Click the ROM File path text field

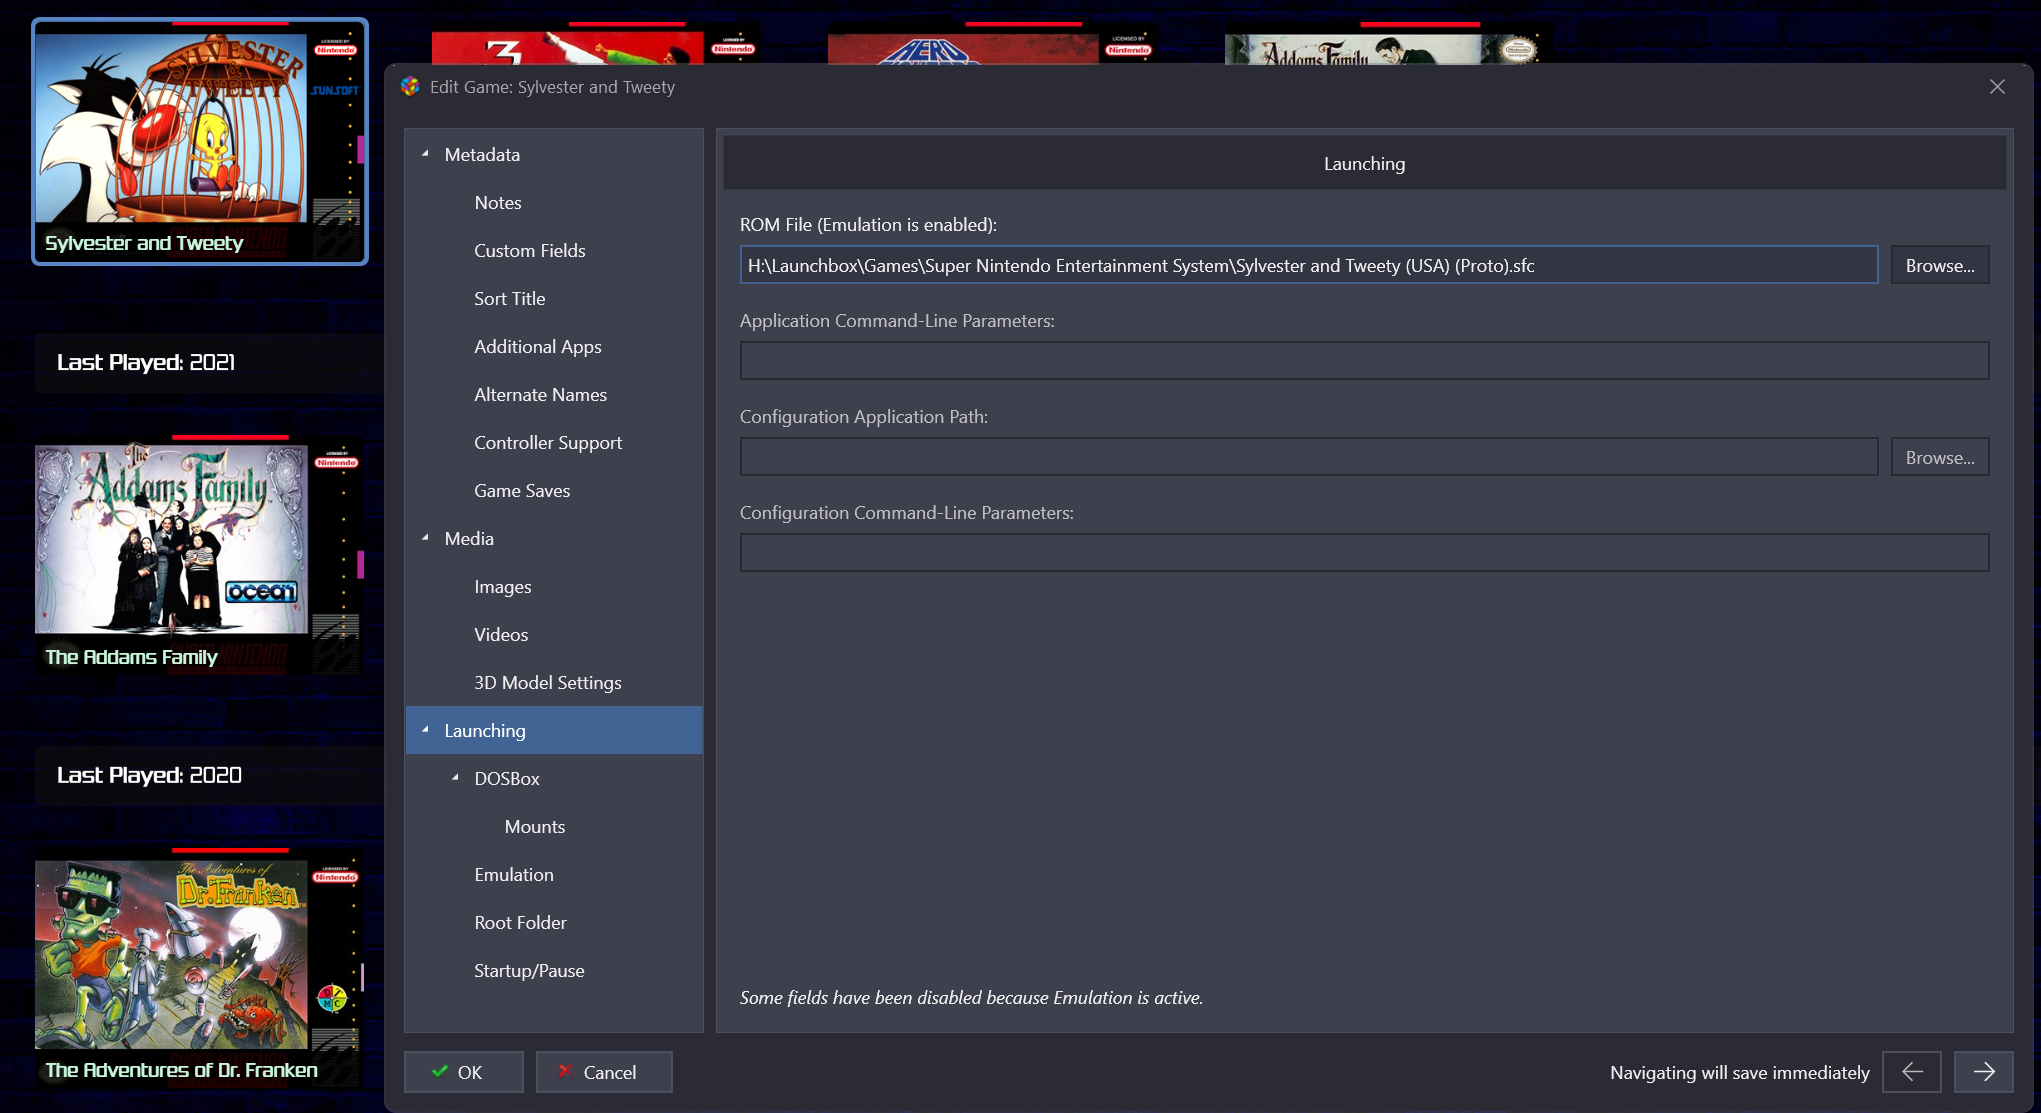click(x=1308, y=265)
